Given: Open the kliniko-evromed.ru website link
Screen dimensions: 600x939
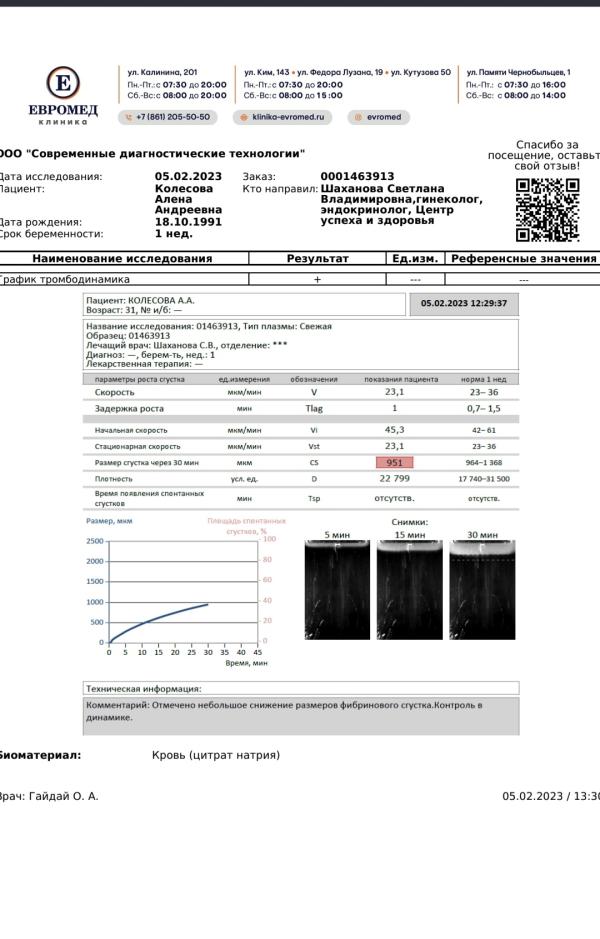Looking at the screenshot, I should (282, 117).
